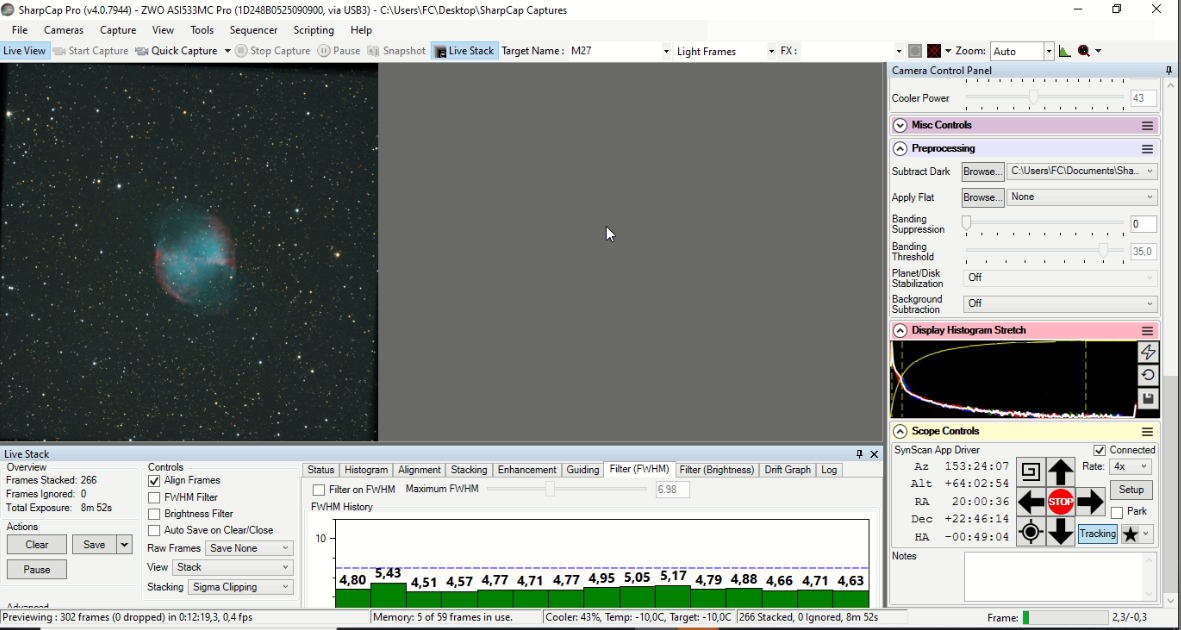Click the green image histogram toolbar icon

click(1064, 51)
